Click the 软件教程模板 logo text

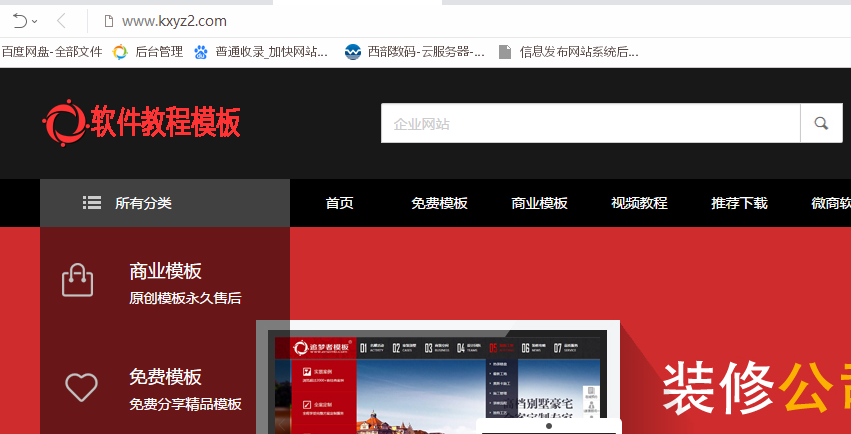point(166,123)
